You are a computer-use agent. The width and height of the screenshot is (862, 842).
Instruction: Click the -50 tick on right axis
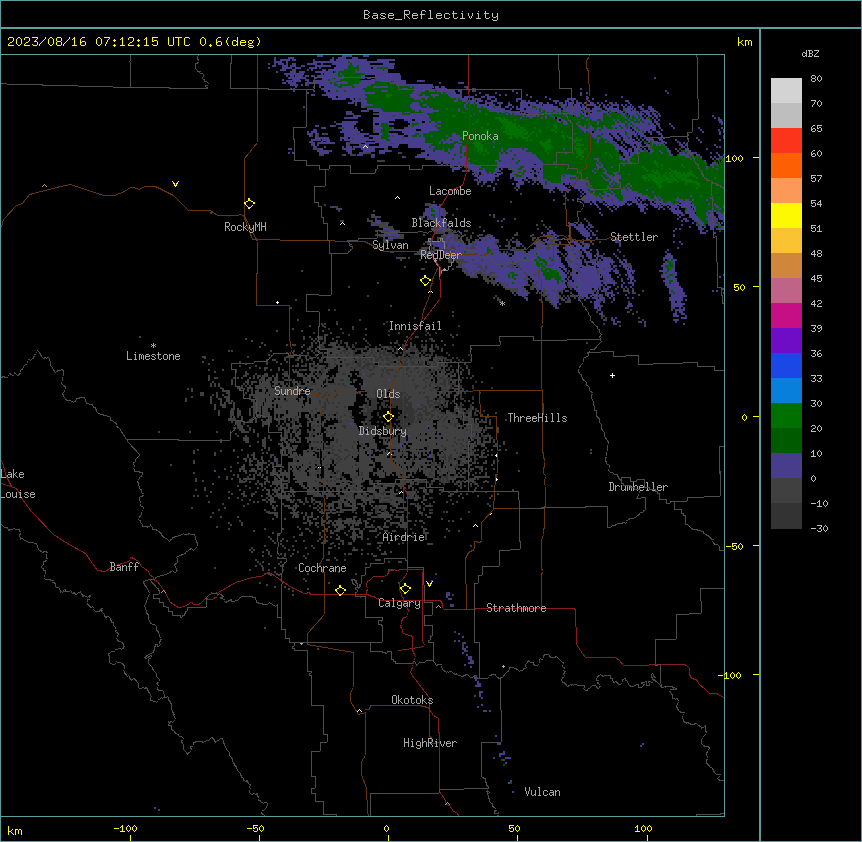[x=734, y=546]
